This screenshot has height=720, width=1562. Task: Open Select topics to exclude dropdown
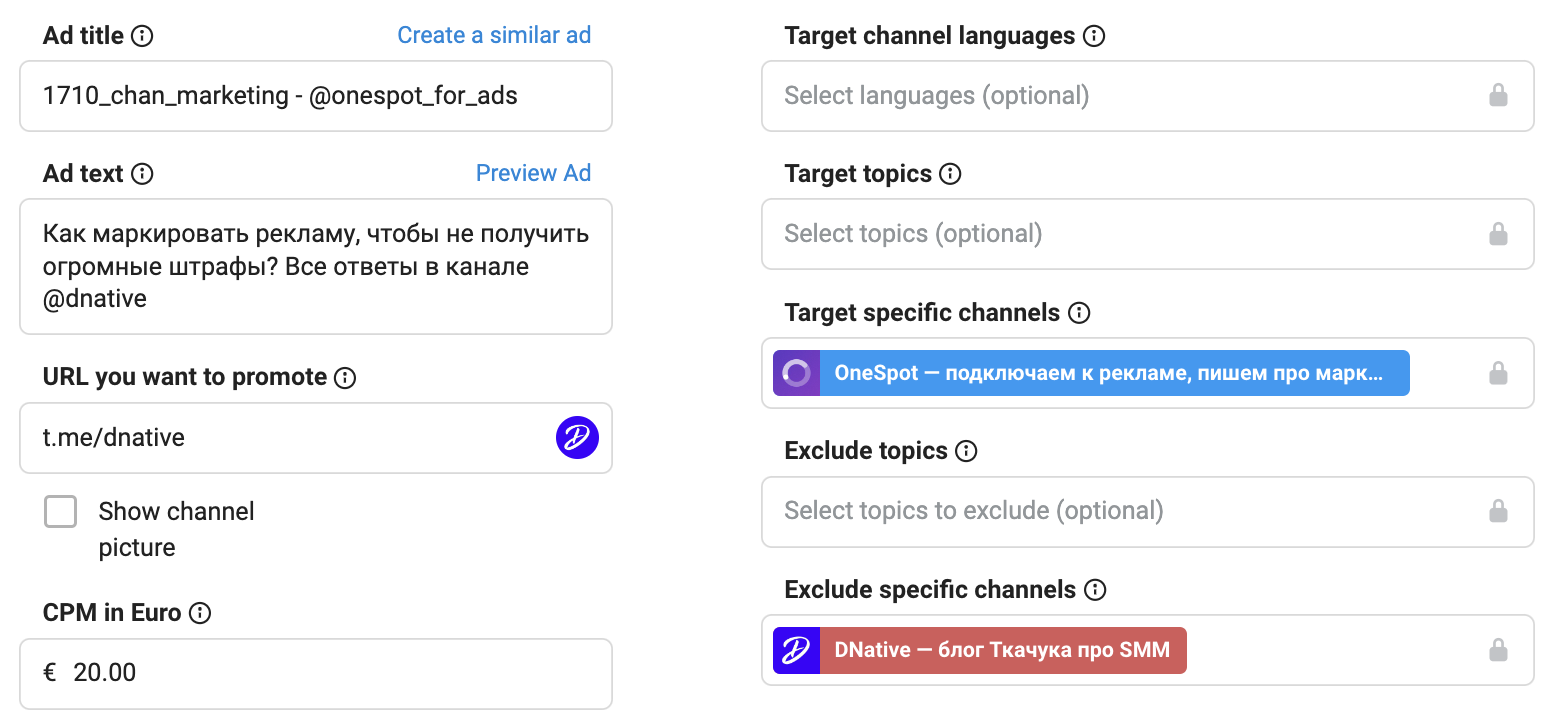1147,511
